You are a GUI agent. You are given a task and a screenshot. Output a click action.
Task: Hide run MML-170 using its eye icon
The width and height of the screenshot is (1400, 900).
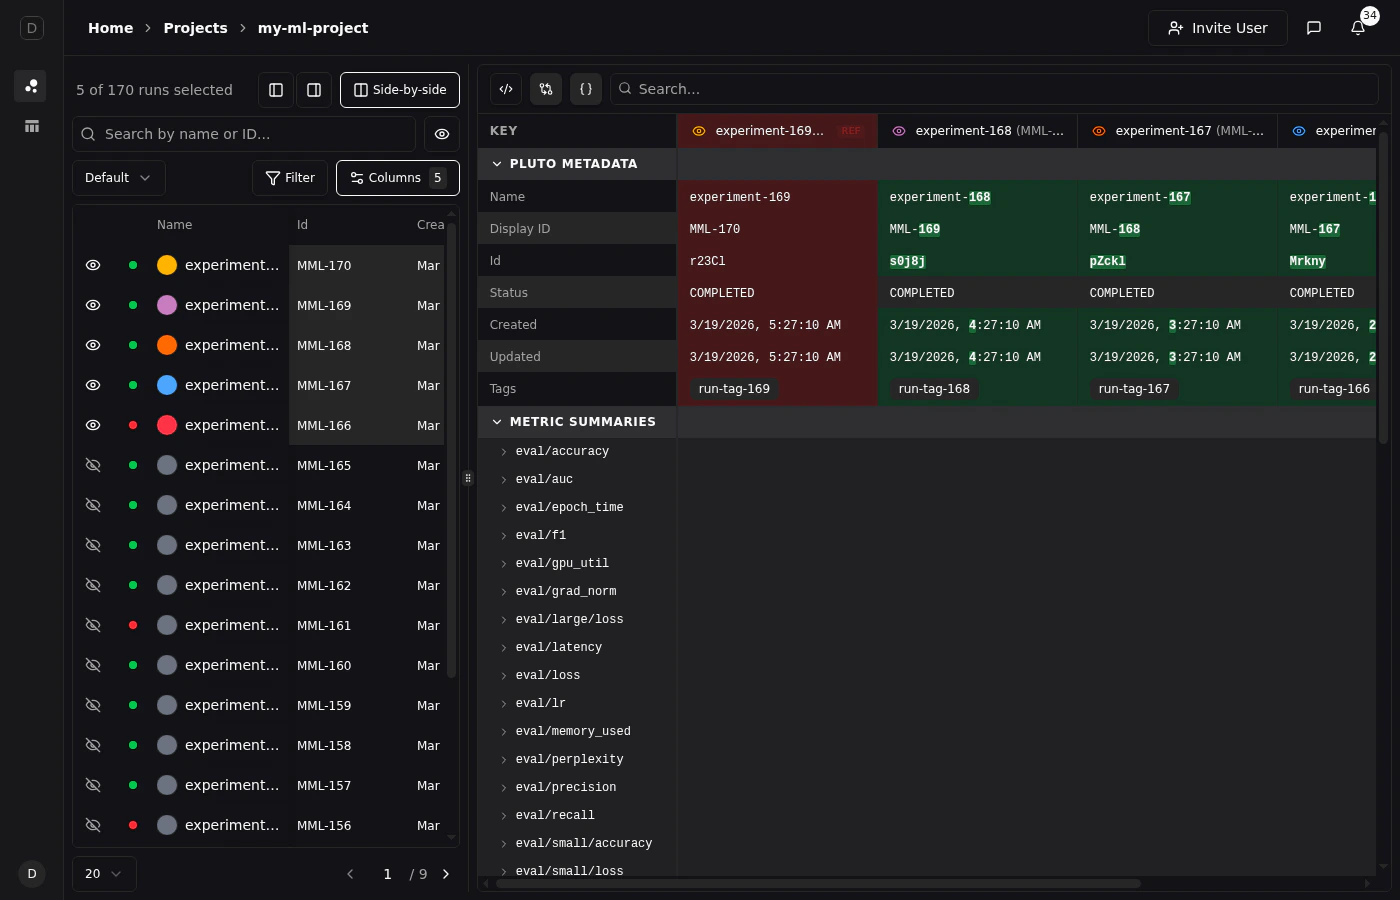(x=93, y=265)
